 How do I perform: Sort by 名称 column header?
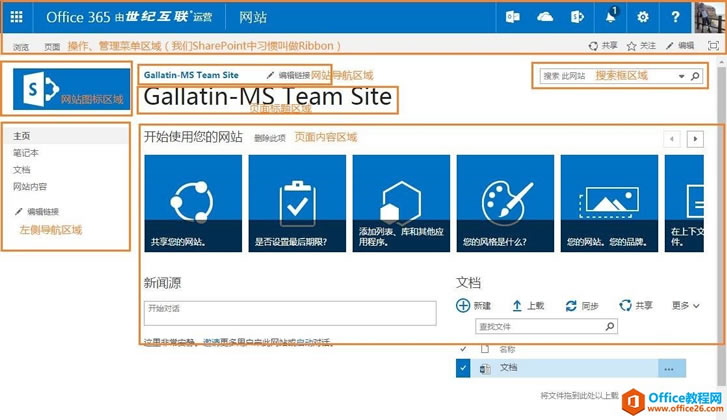pos(507,349)
